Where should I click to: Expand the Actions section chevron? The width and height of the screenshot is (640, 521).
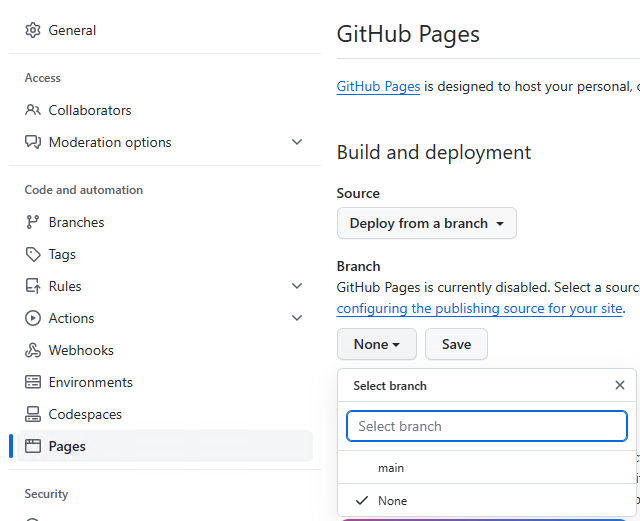[x=297, y=318]
